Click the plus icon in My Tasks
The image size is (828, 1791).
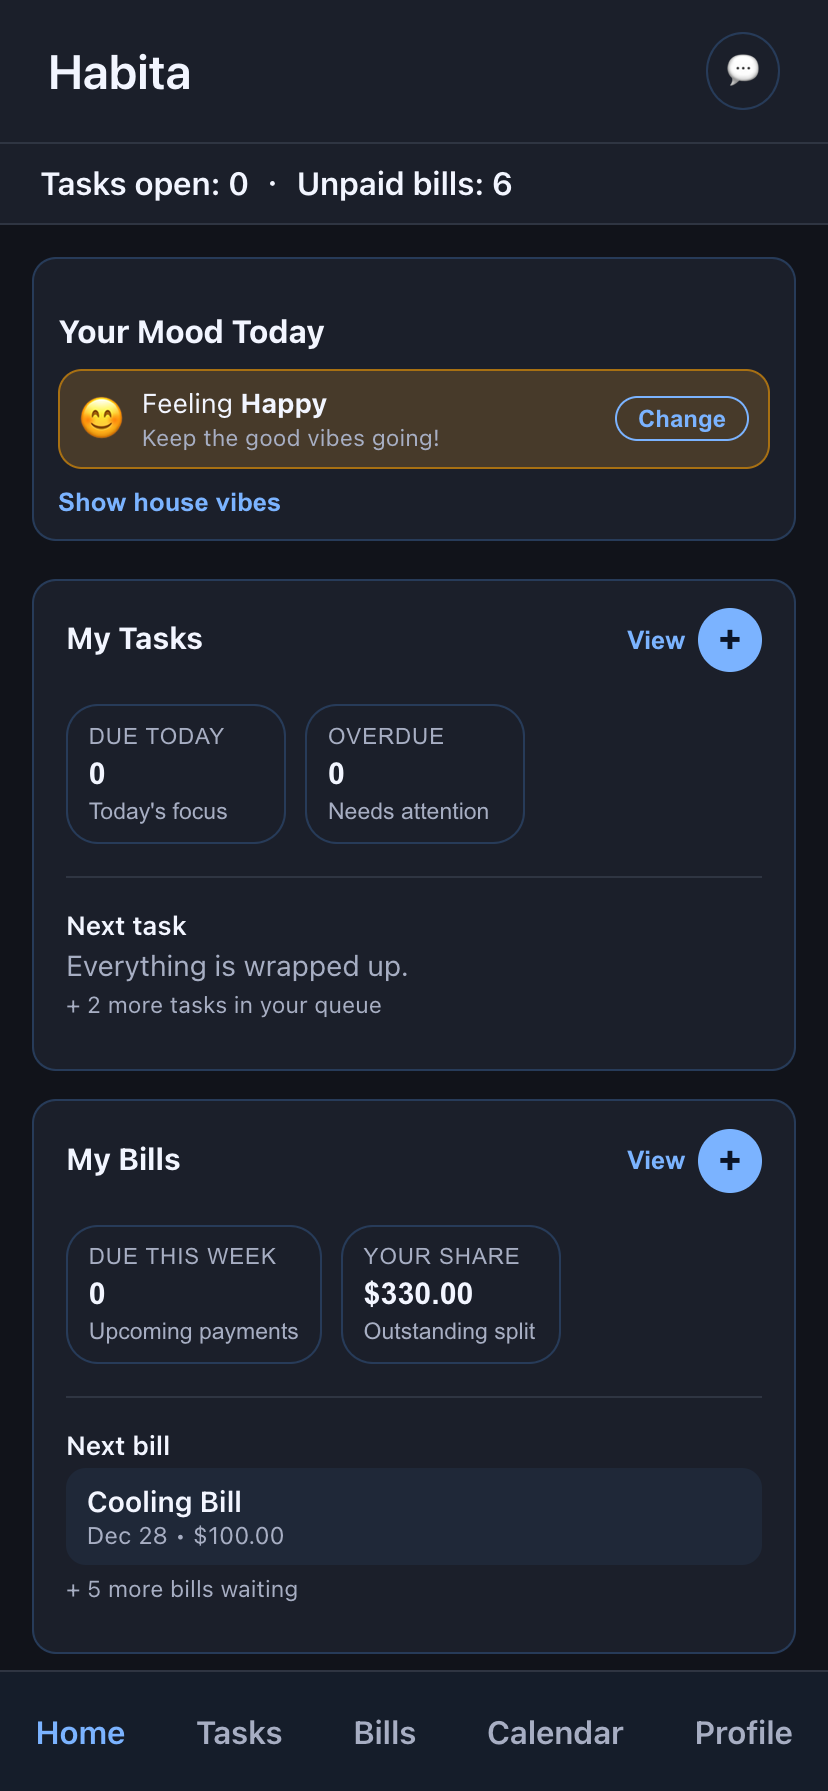coord(729,640)
